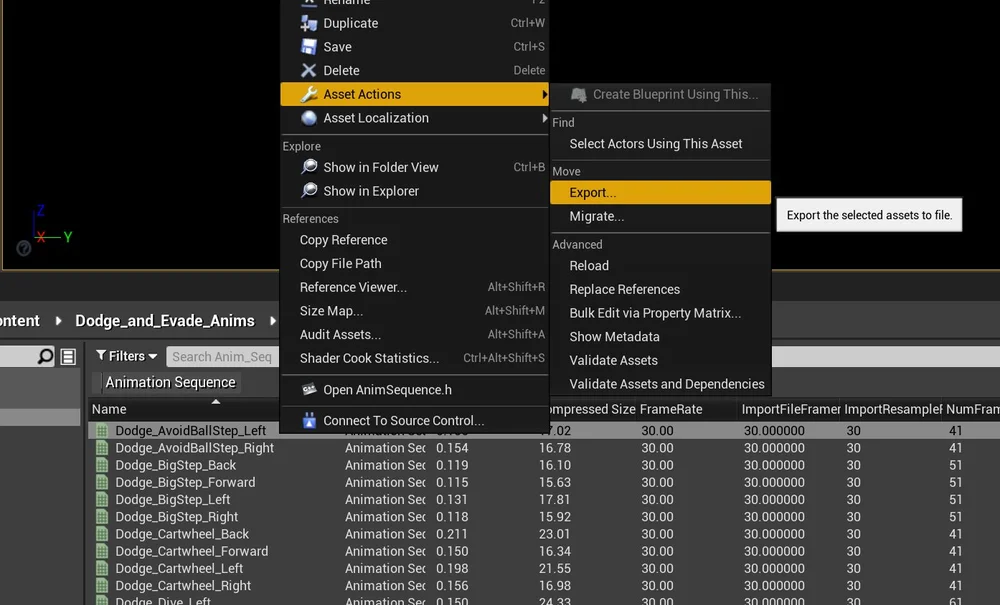
Task: Expand the Asset Localization submenu arrow
Action: tap(544, 118)
